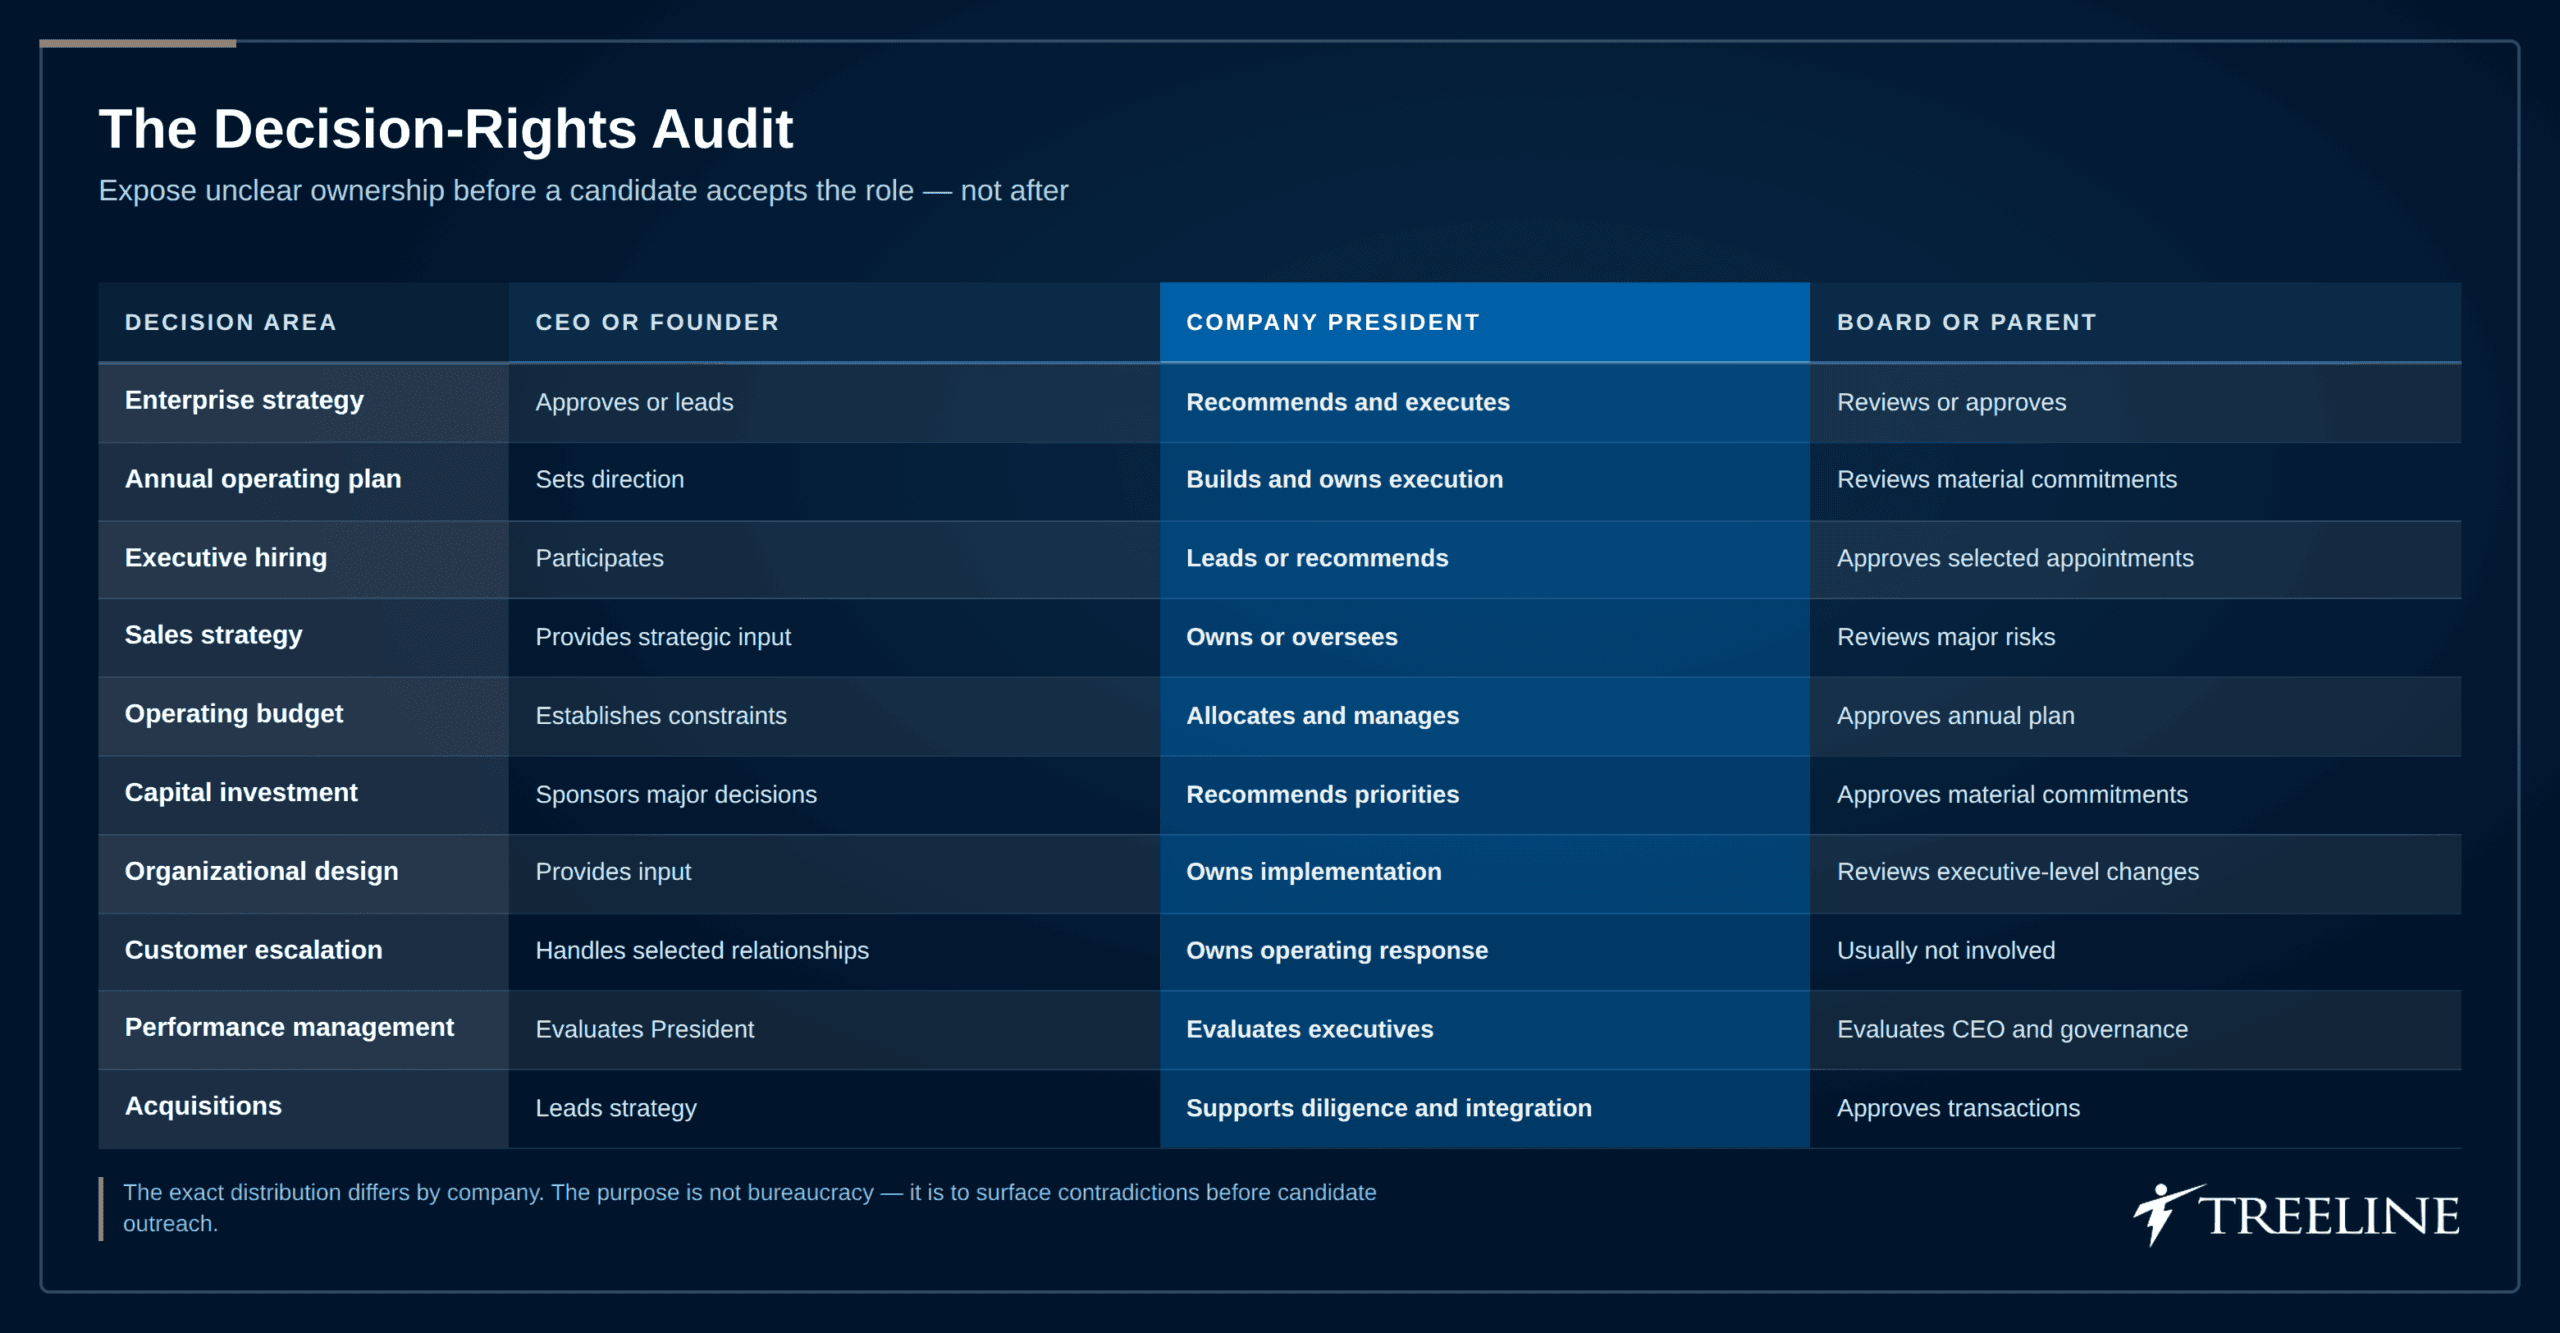Click the "Recommends and executes" cell

(1485, 402)
